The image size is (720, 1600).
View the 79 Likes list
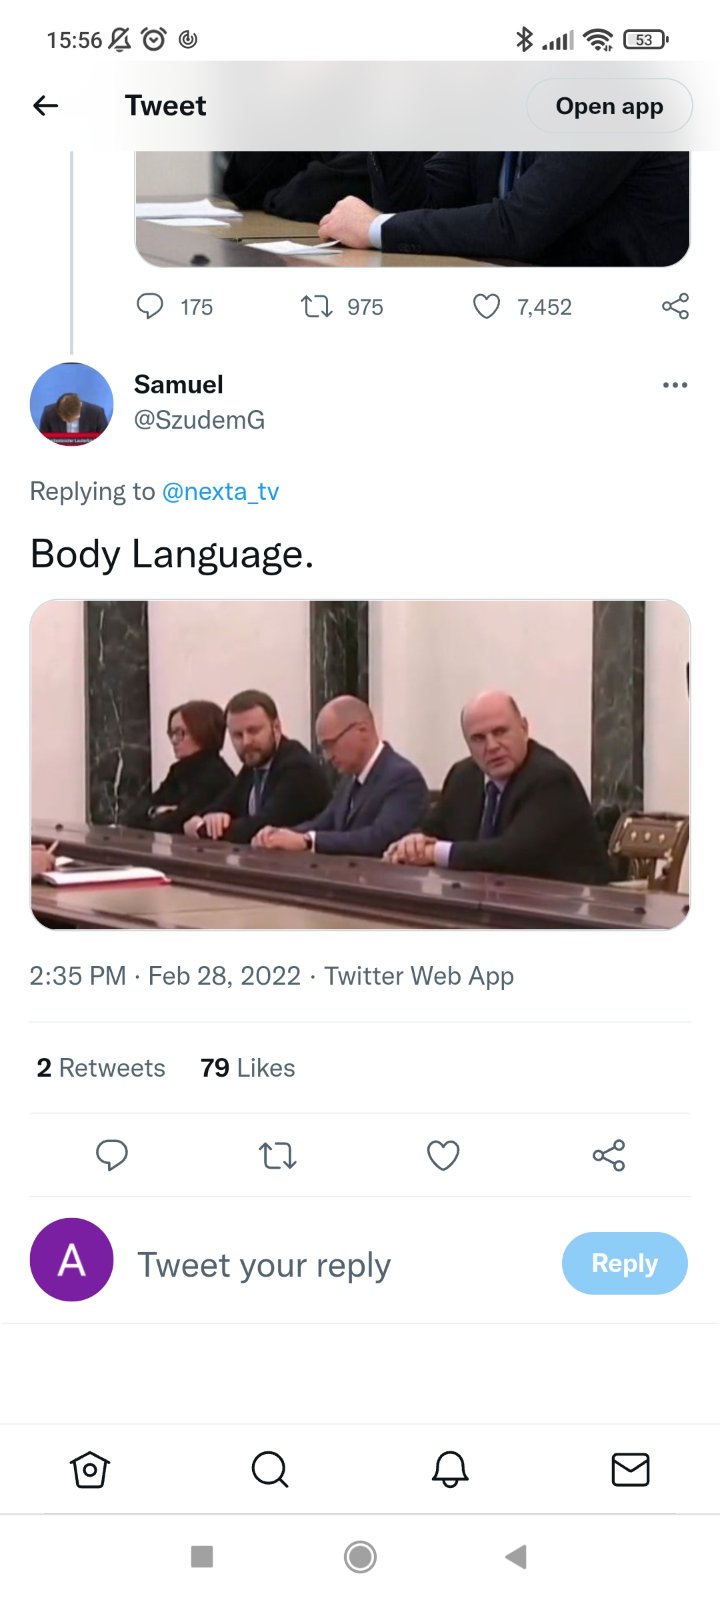pos(248,1068)
